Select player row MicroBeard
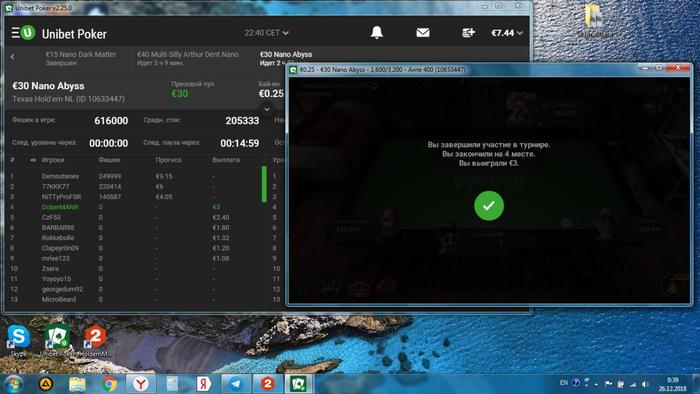This screenshot has height=394, width=700. tap(134, 299)
